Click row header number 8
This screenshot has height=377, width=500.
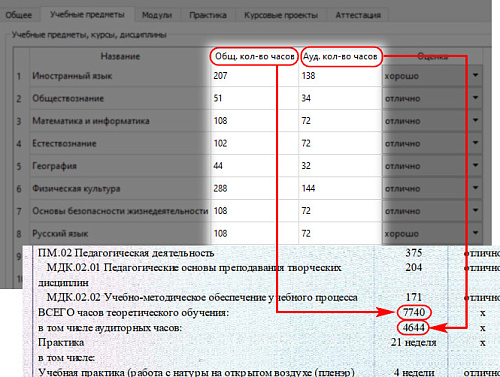click(19, 234)
